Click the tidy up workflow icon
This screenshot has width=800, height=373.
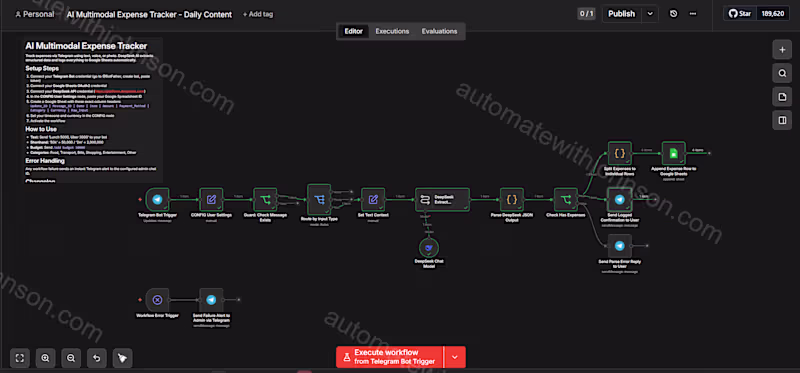pyautogui.click(x=122, y=358)
